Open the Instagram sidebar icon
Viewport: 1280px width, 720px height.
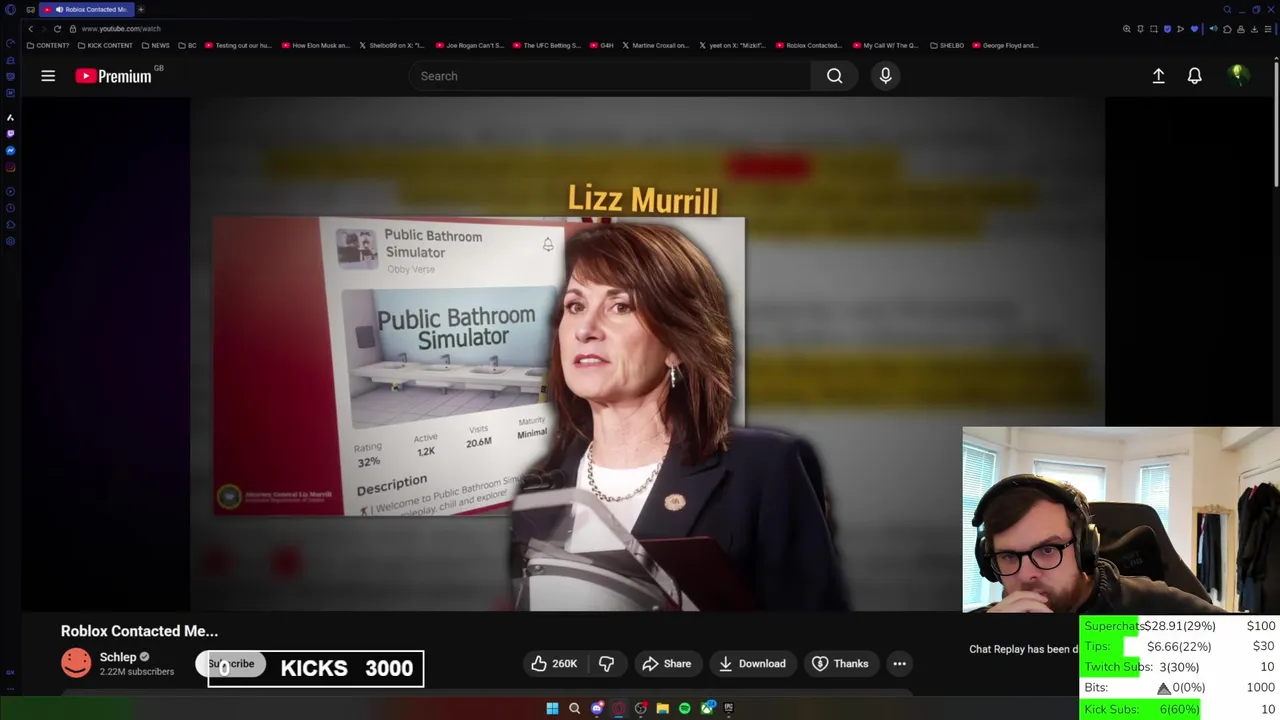coord(10,167)
